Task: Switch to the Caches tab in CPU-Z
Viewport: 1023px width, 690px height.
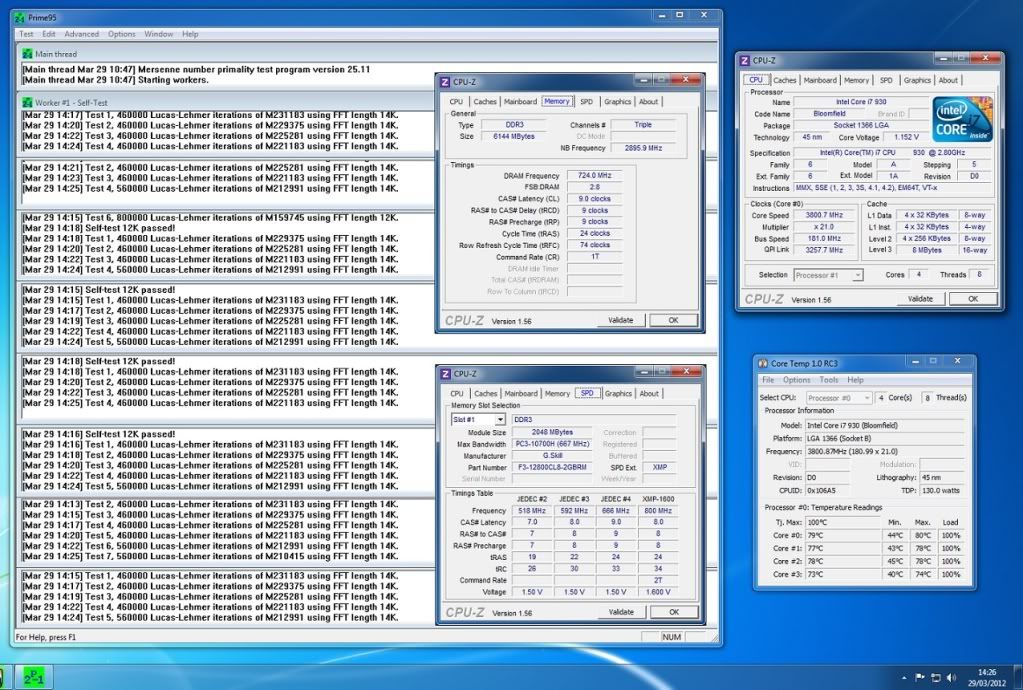Action: coord(783,80)
